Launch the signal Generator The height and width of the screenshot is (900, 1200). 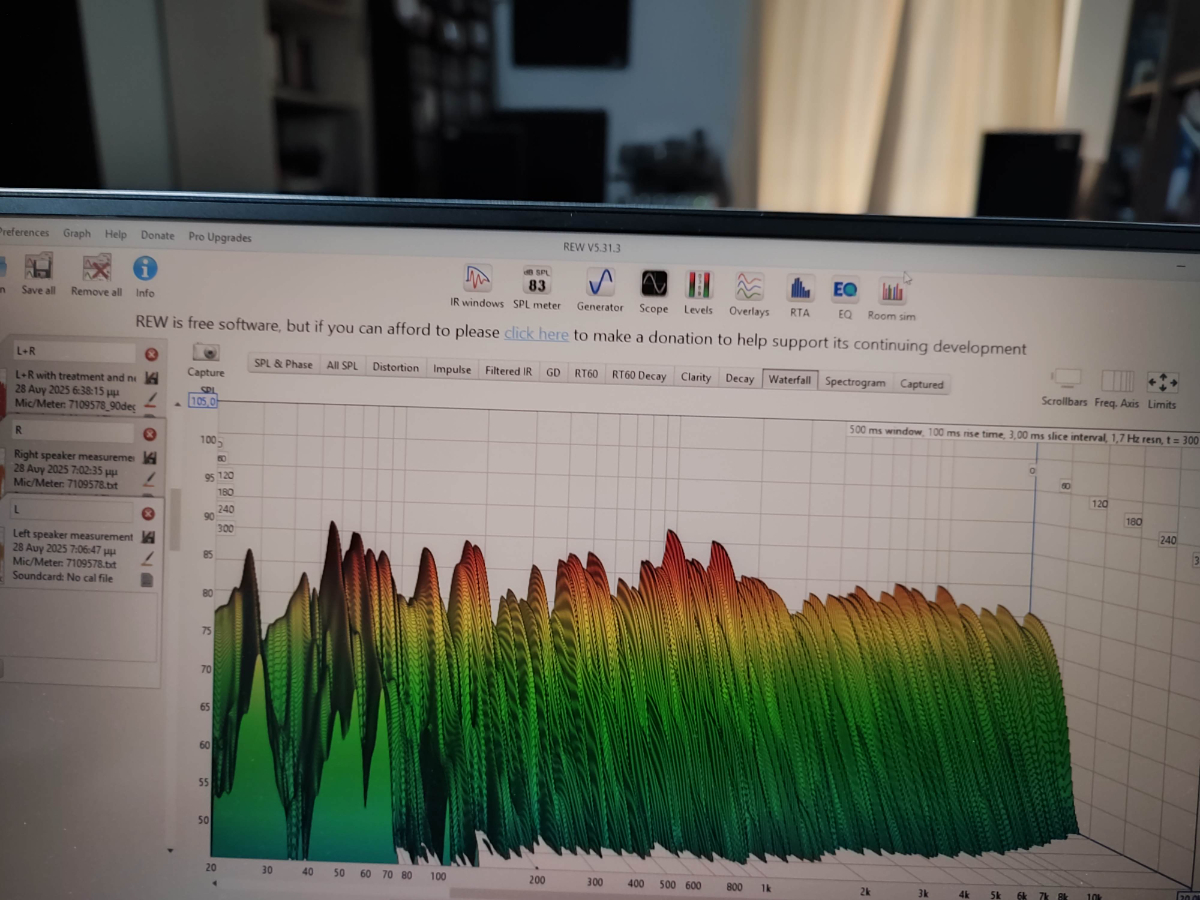point(600,284)
